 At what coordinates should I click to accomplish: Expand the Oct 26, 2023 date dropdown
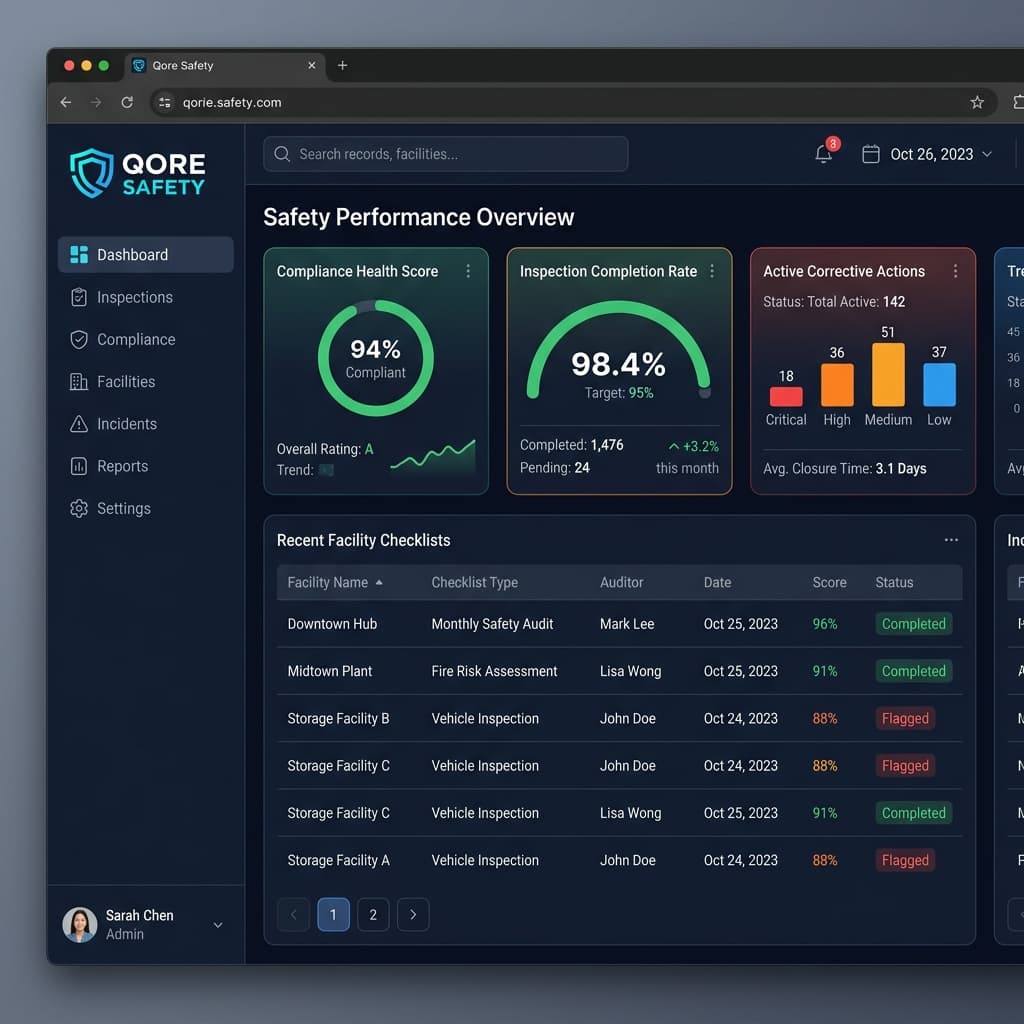pos(987,154)
